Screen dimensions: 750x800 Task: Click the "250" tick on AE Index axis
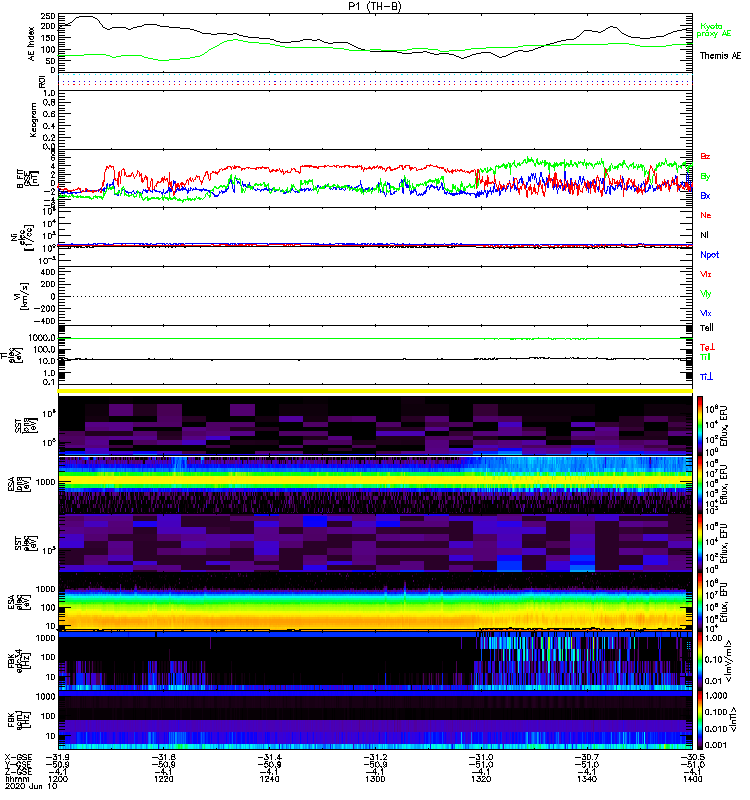[48, 16]
